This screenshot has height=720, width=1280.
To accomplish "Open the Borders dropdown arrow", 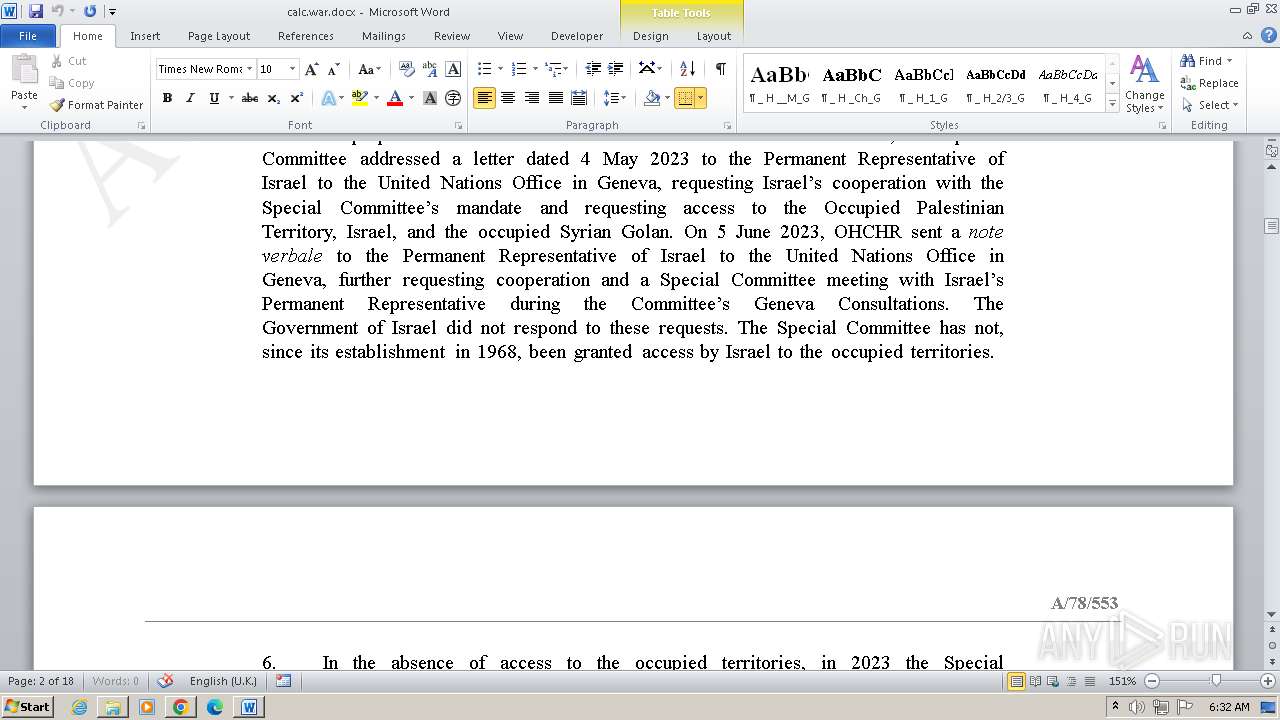I will tap(700, 98).
